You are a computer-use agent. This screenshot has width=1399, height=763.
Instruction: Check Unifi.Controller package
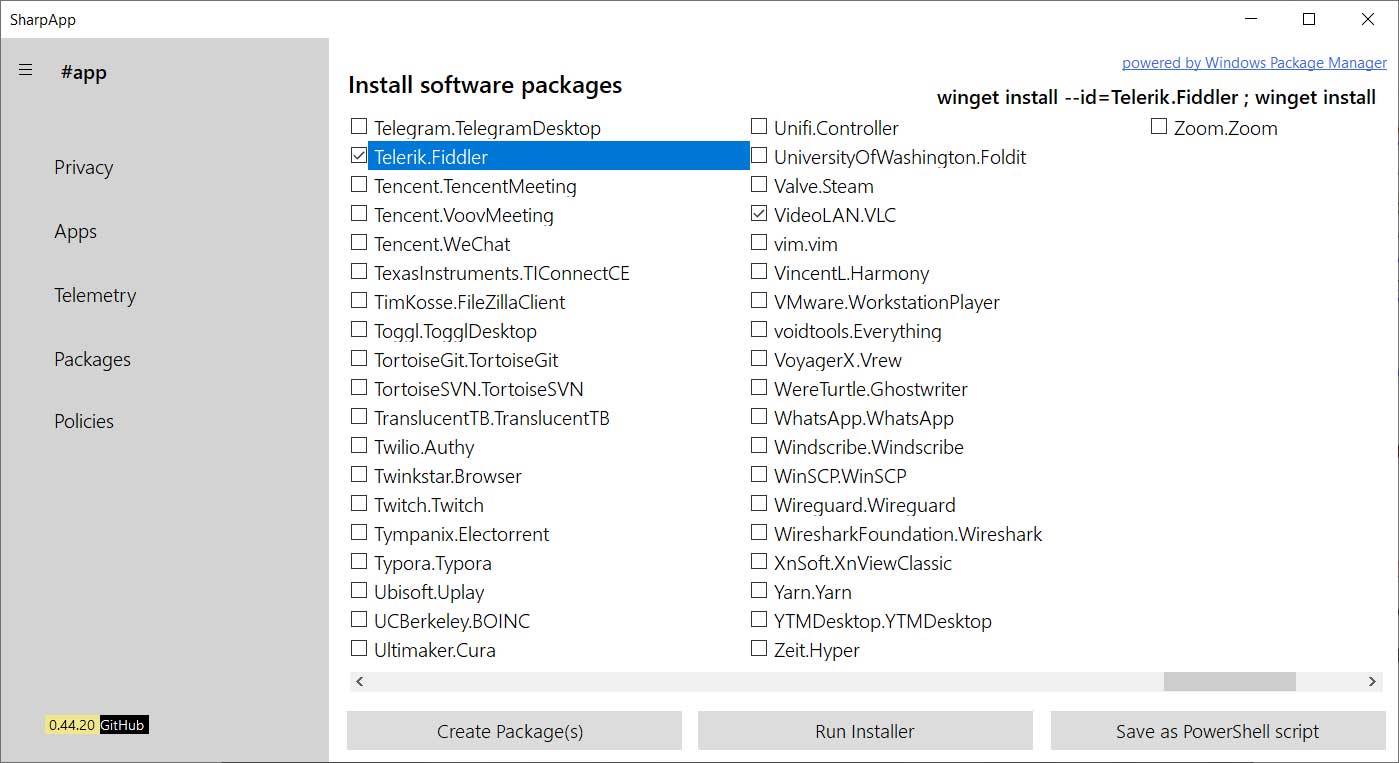[x=758, y=127]
